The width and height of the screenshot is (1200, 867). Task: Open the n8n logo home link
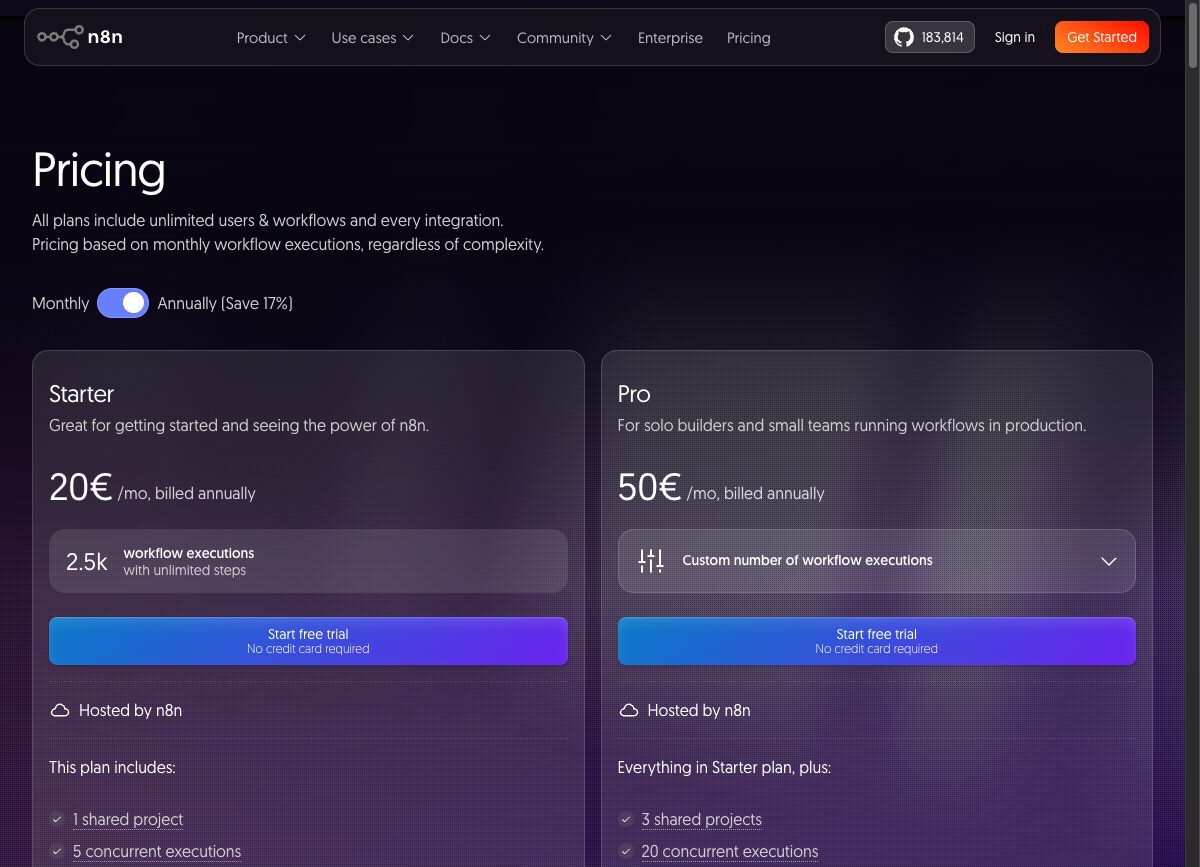pos(80,37)
